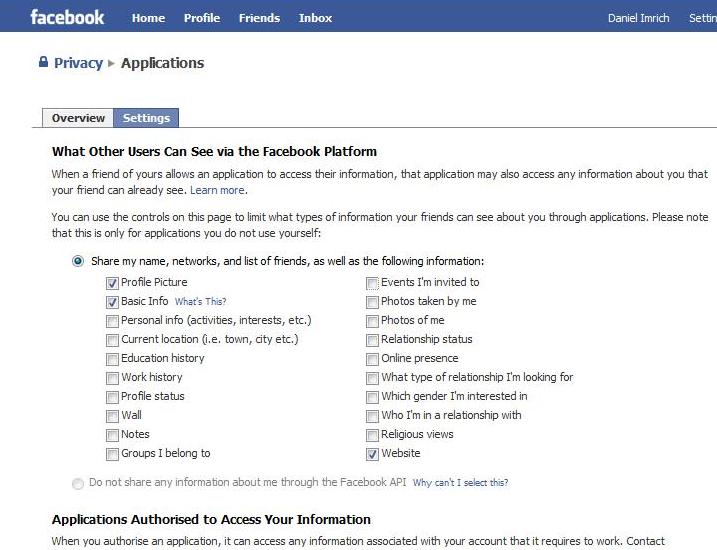Open the Inbox navigation item
Image resolution: width=717 pixels, height=550 pixels.
click(x=315, y=18)
